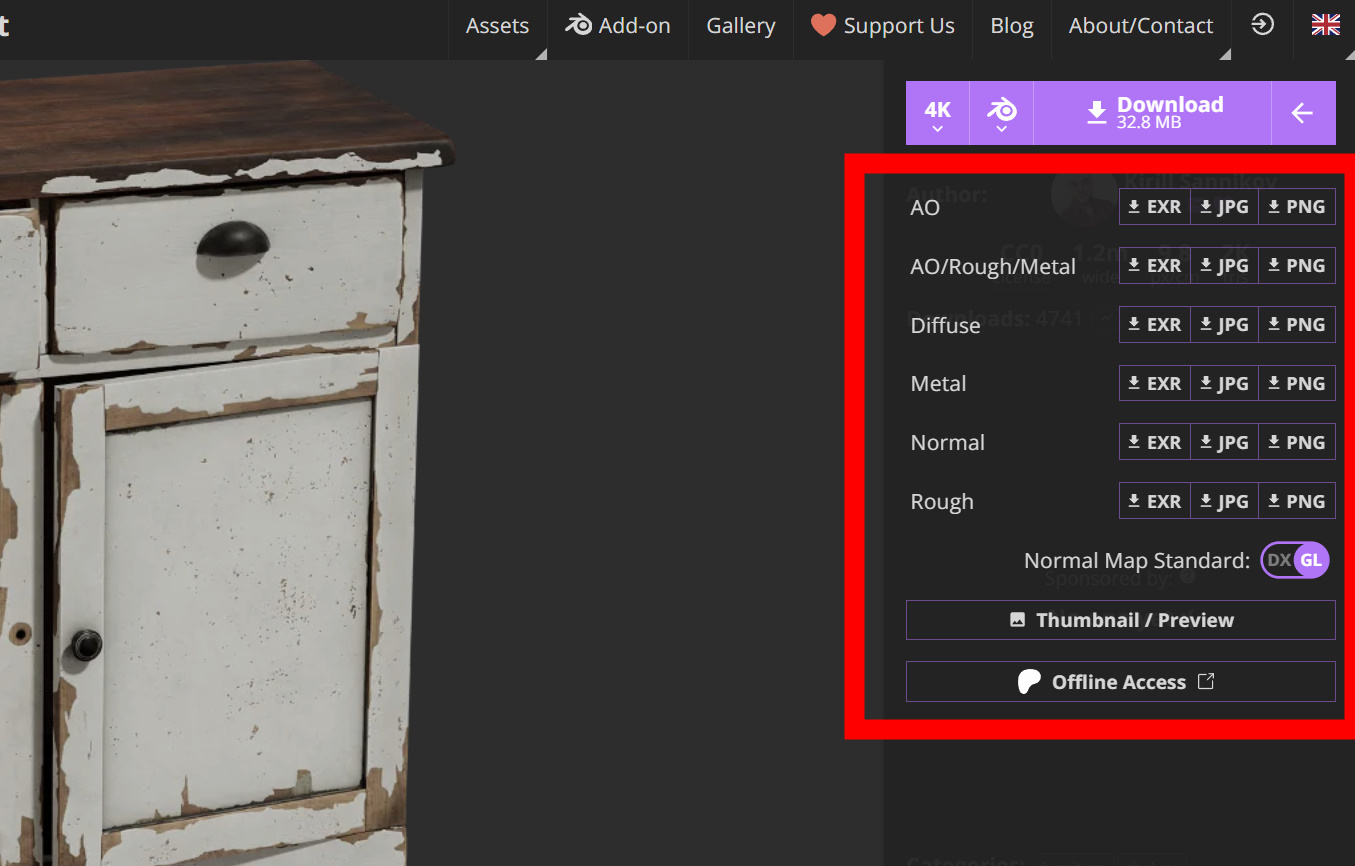Download Diffuse map as JPG

coord(1224,324)
